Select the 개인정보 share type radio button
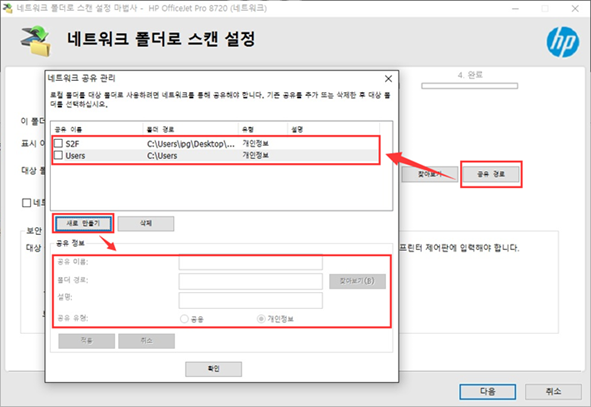The height and width of the screenshot is (407, 591). pyautogui.click(x=261, y=319)
